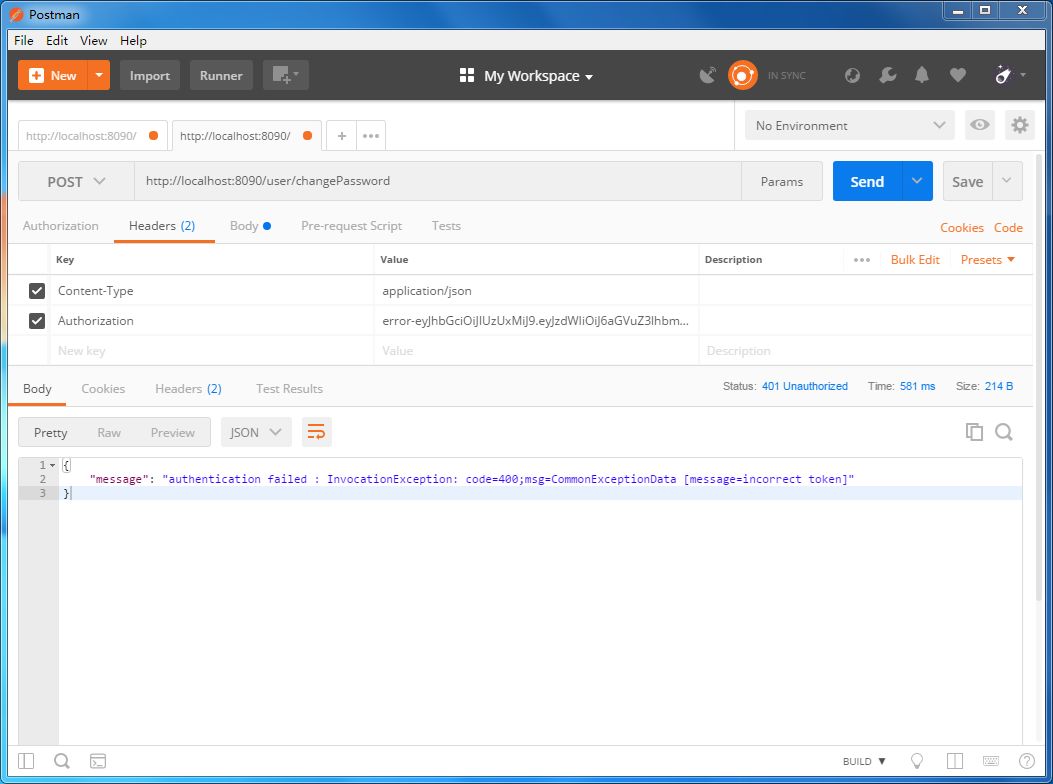The image size is (1053, 784).
Task: Click the Params button
Action: point(782,181)
